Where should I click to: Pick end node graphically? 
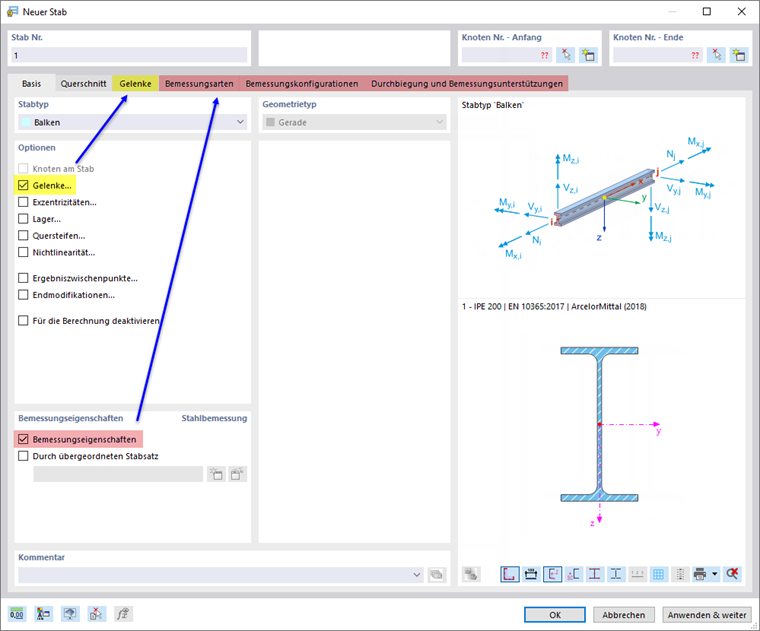point(716,55)
